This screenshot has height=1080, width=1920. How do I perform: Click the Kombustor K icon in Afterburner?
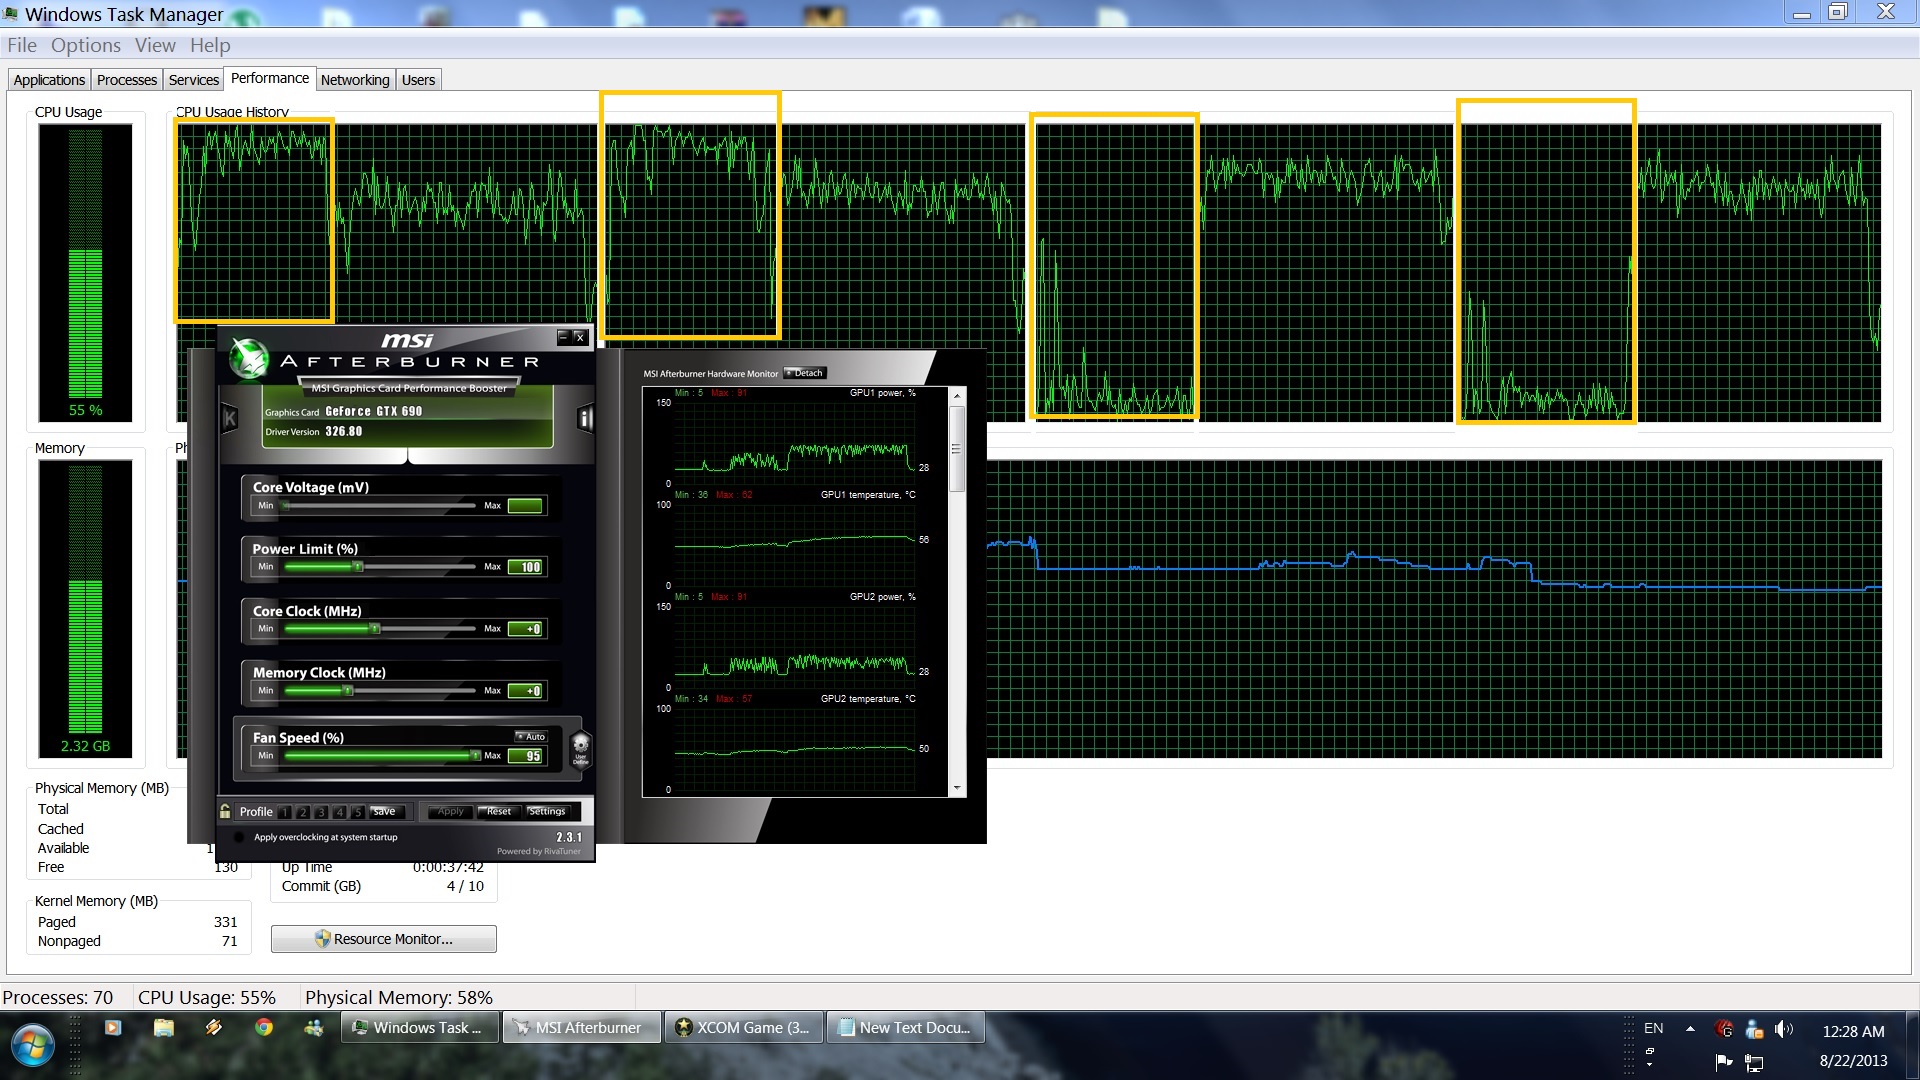(x=230, y=419)
